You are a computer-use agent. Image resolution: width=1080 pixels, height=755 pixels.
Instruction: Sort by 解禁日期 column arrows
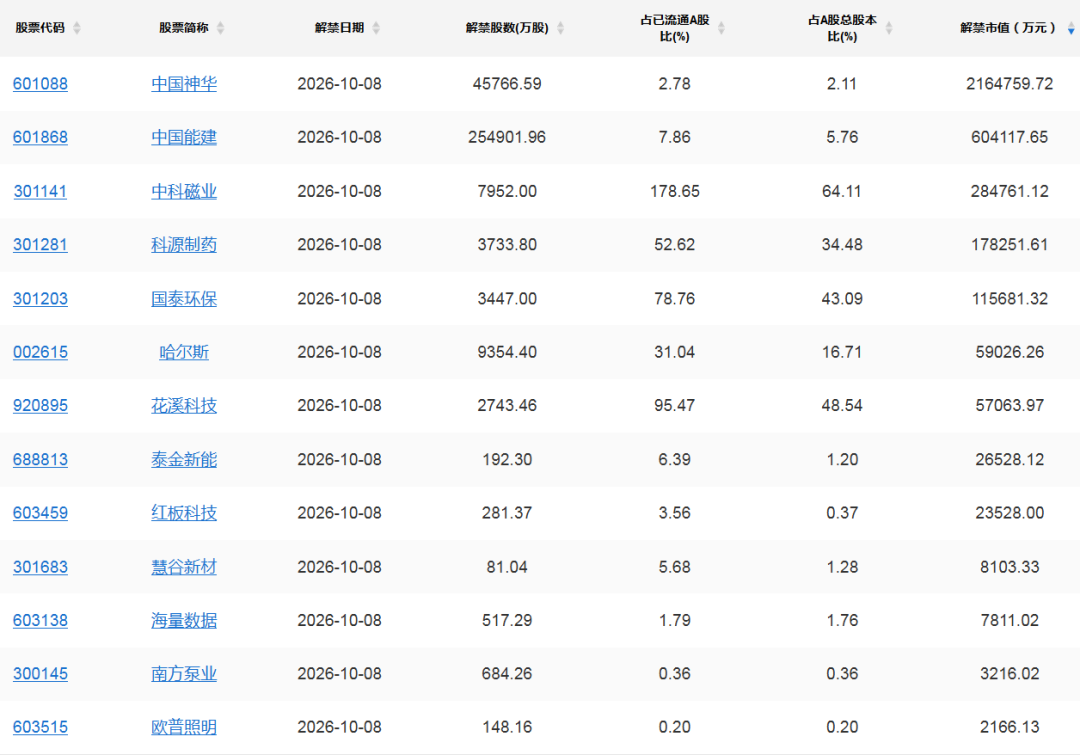pos(376,28)
